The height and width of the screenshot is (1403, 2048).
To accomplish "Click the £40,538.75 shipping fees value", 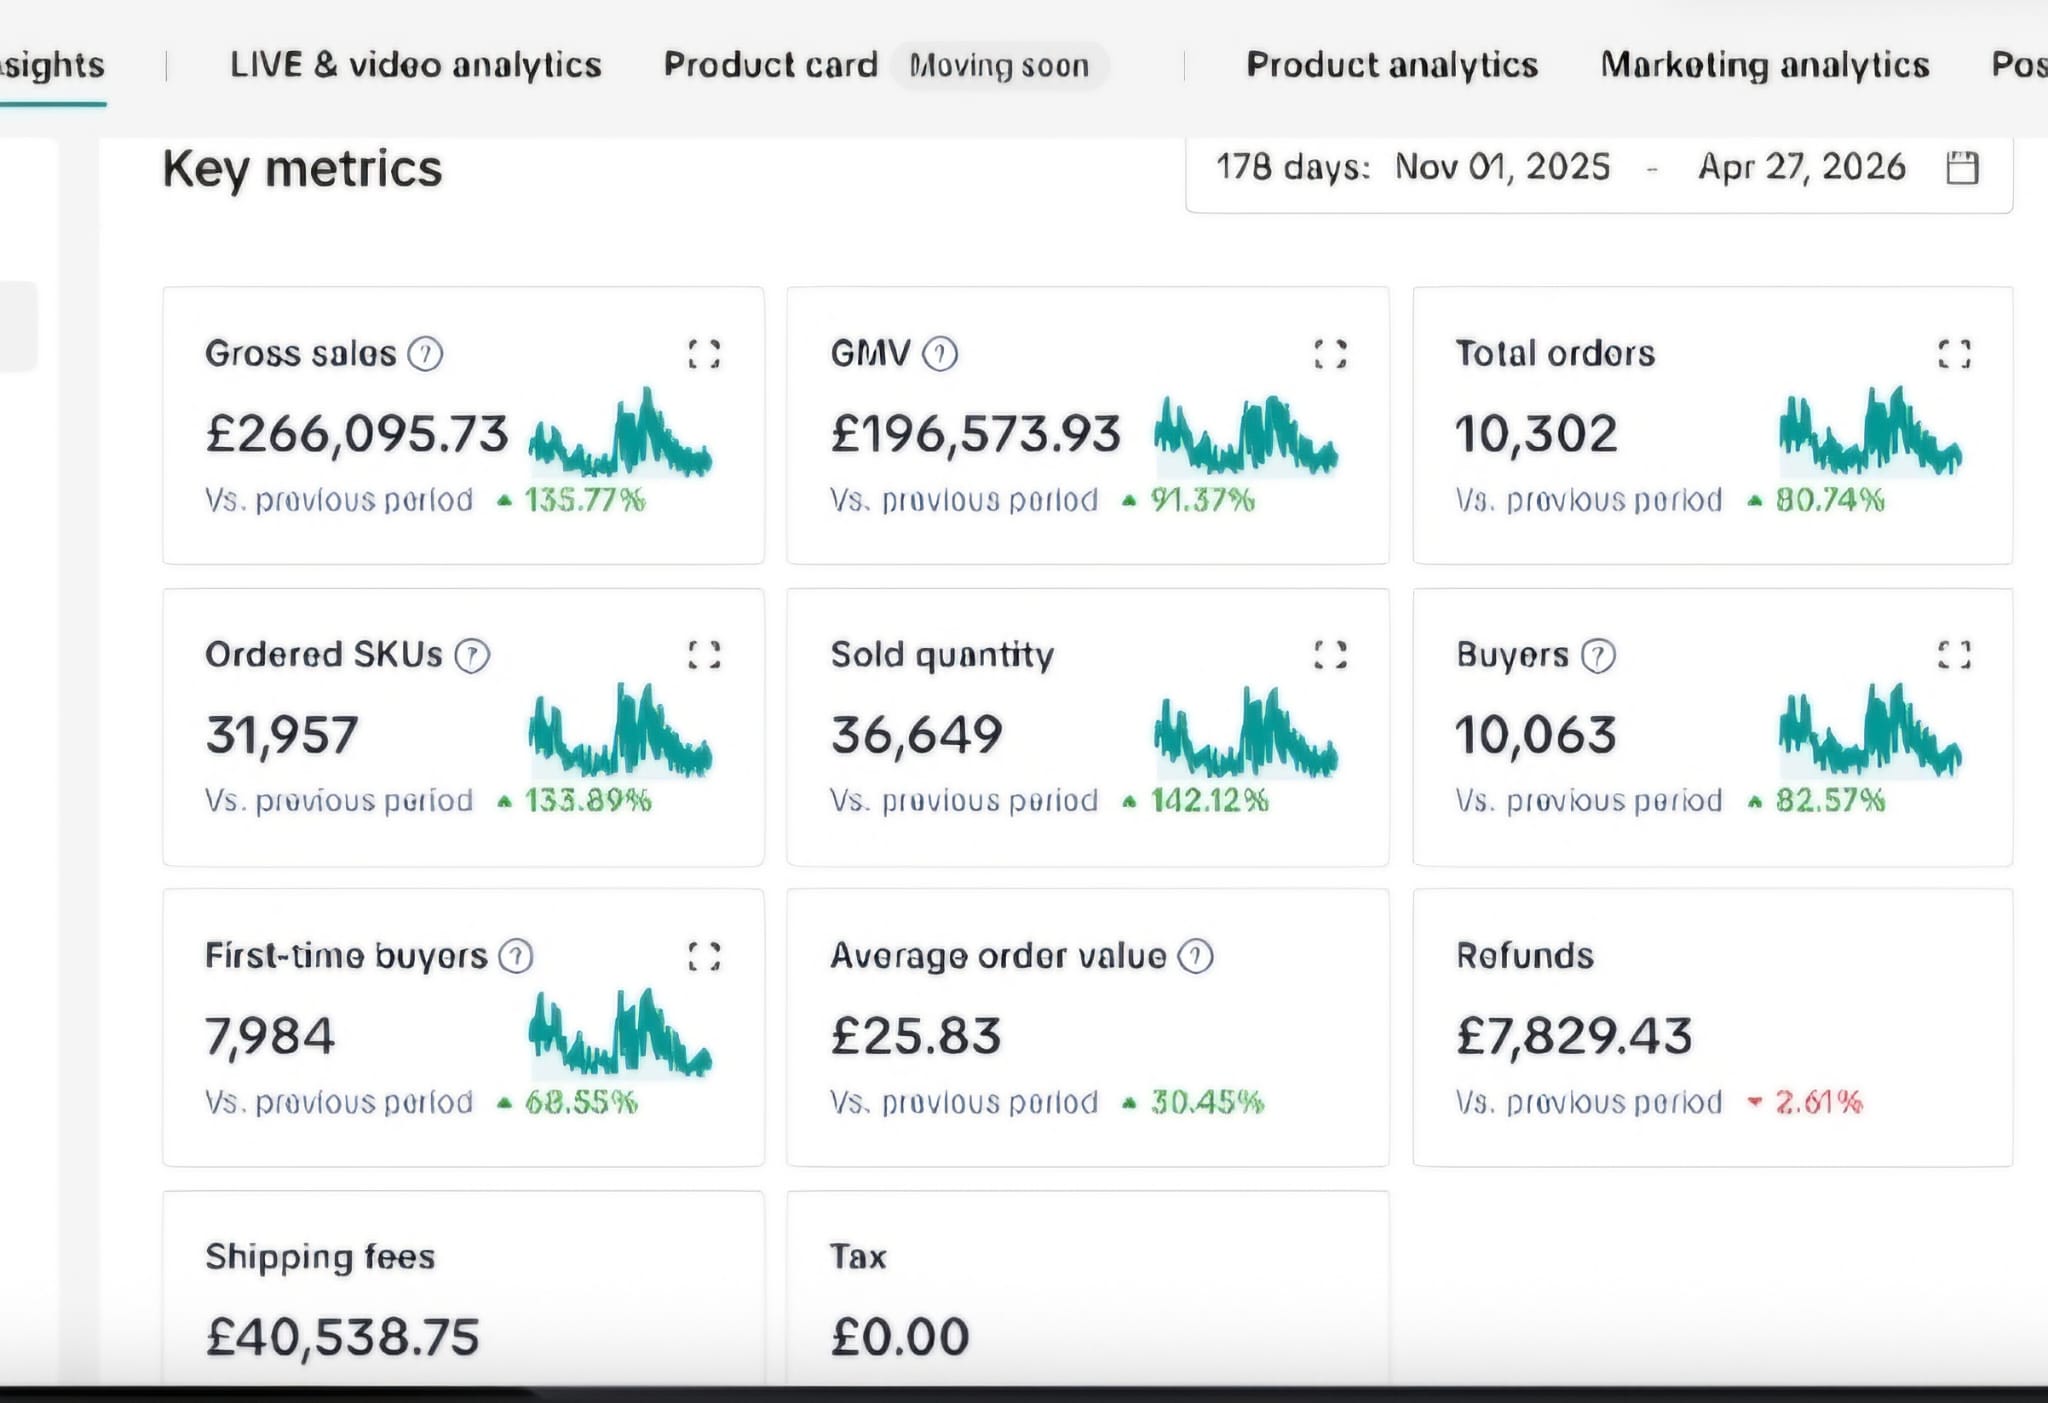I will 343,1338.
